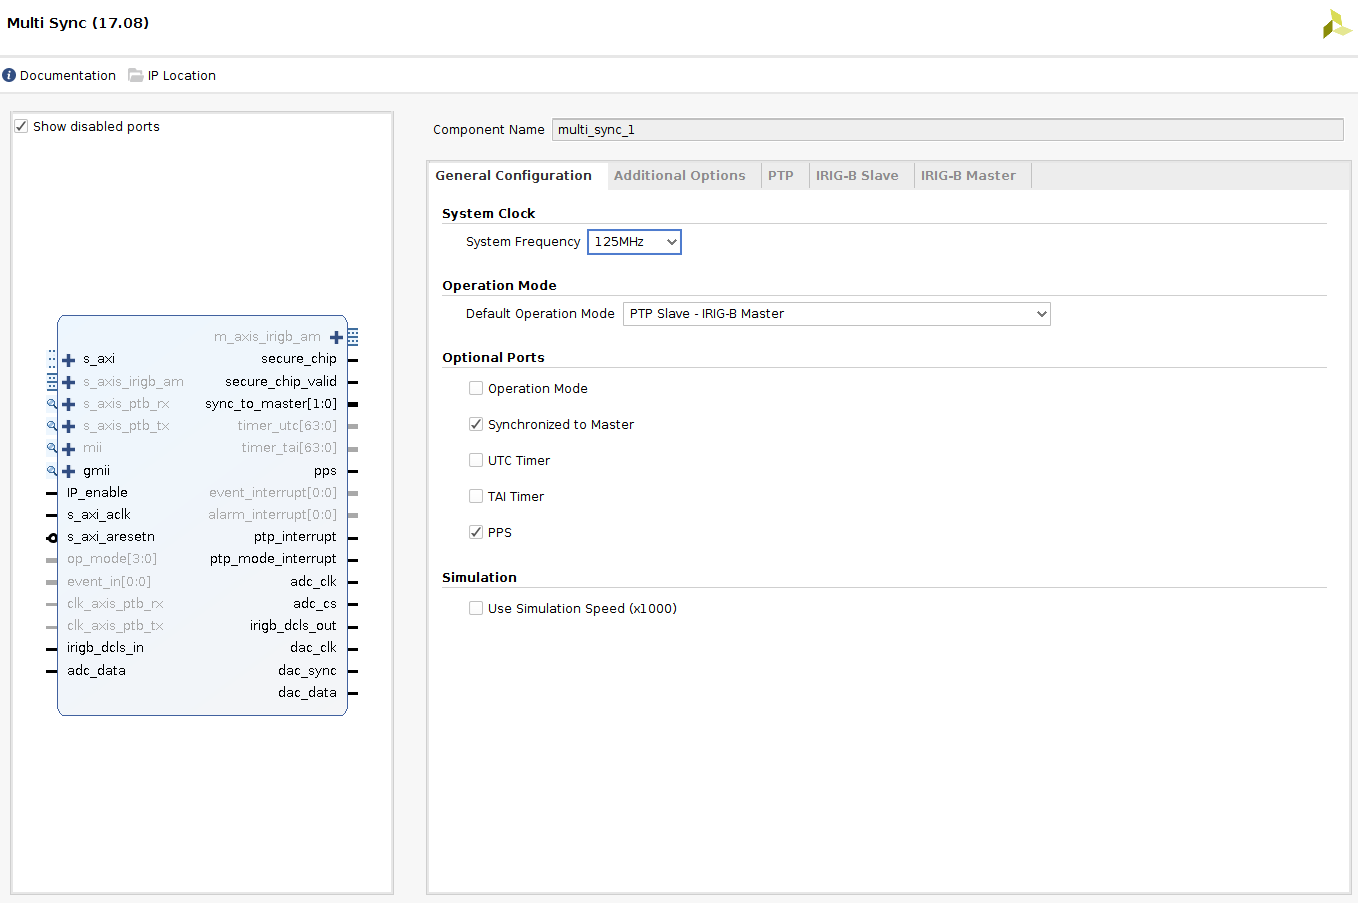
Task: Open the System Frequency dropdown
Action: [x=634, y=242]
